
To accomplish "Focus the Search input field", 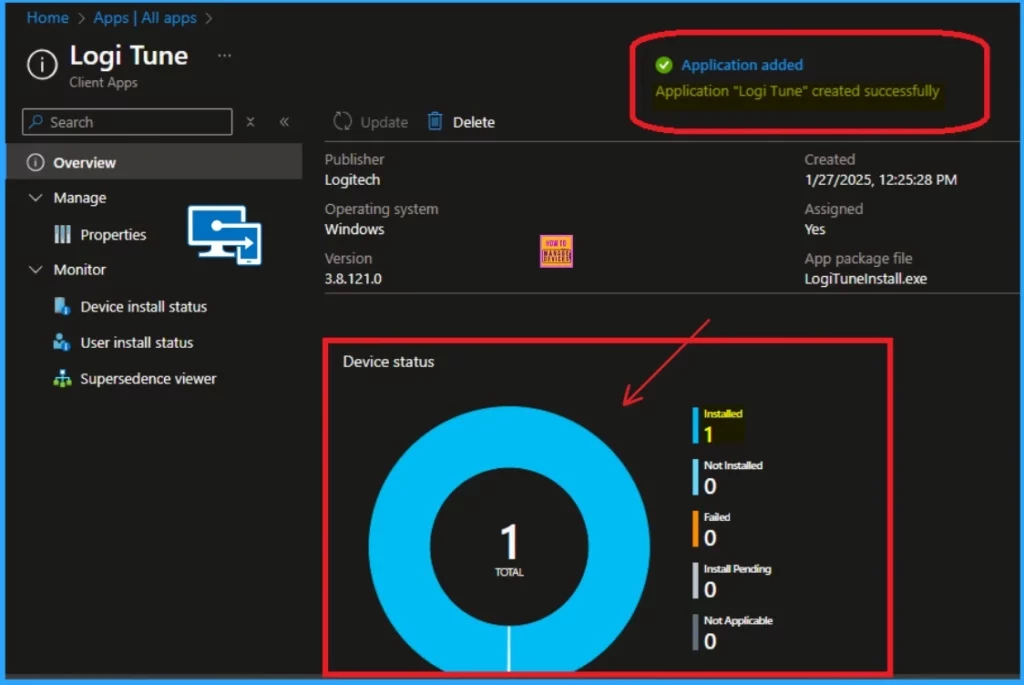I will 127,122.
